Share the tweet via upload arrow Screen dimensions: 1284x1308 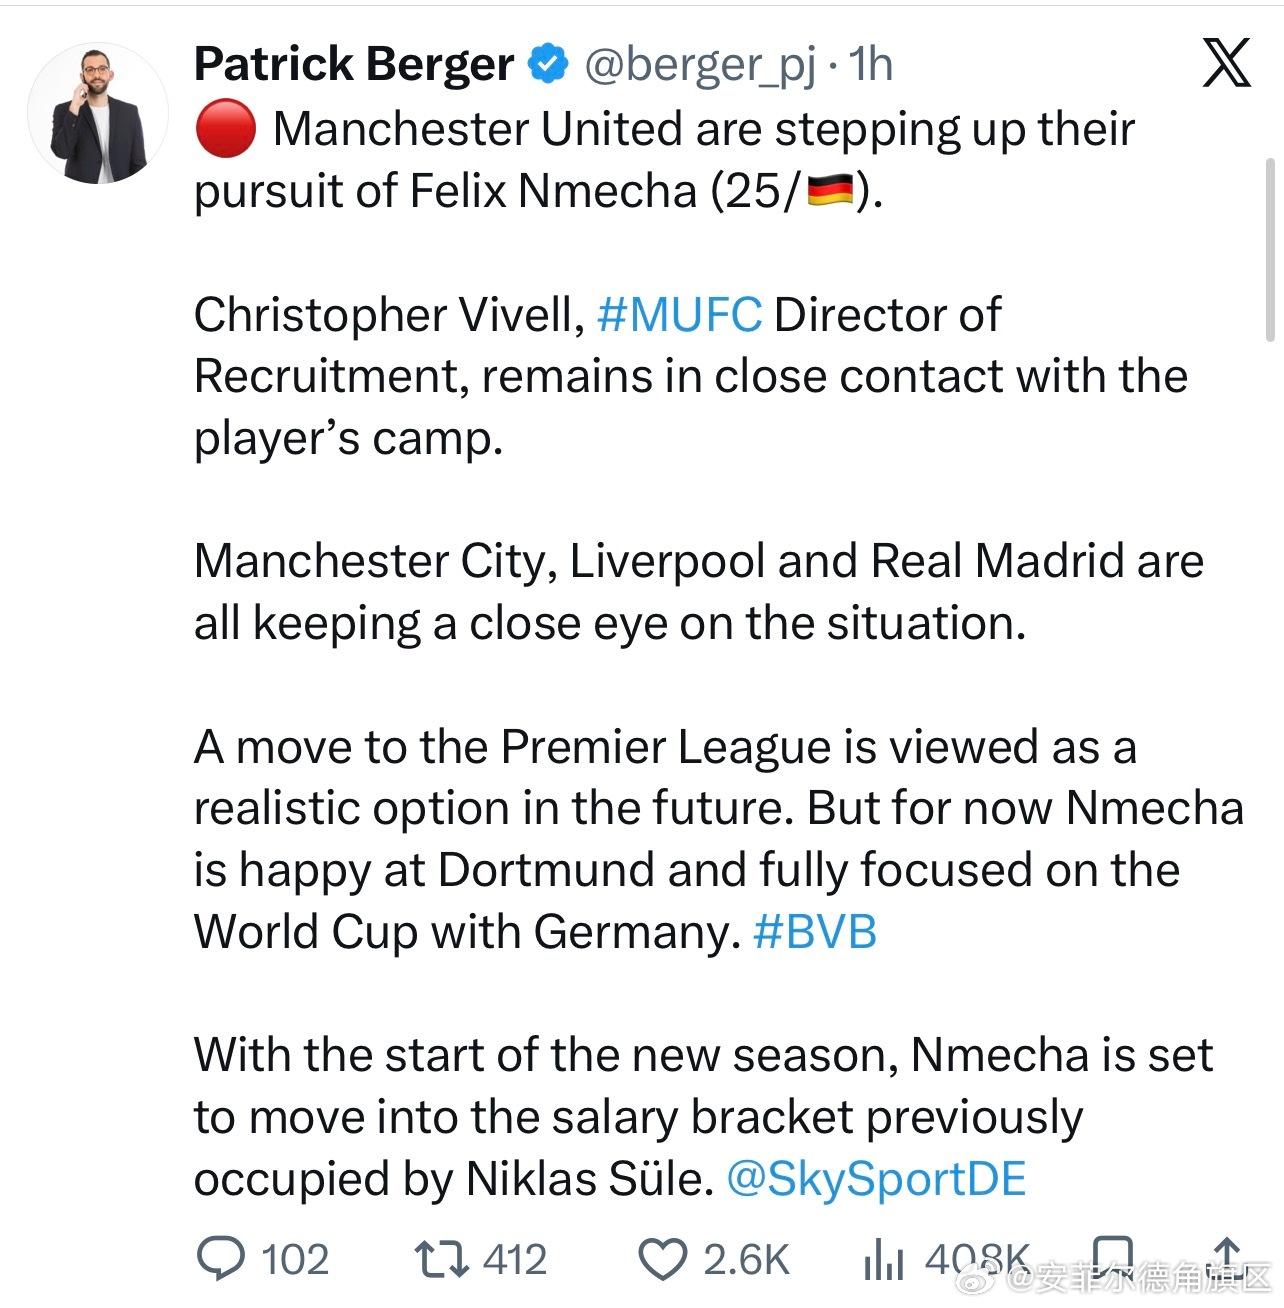coord(1227,1257)
